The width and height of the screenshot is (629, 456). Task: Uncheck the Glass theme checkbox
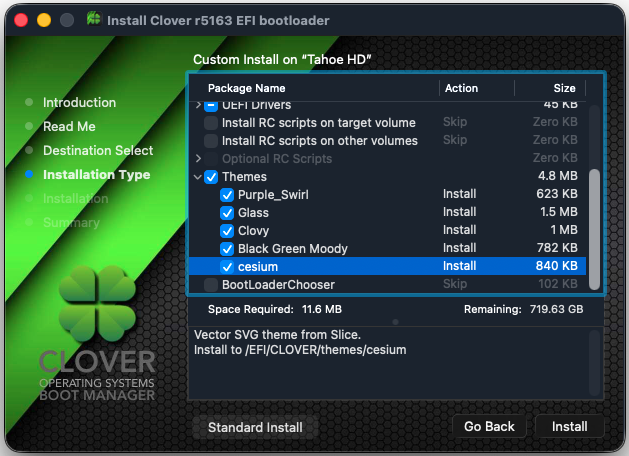pos(227,213)
